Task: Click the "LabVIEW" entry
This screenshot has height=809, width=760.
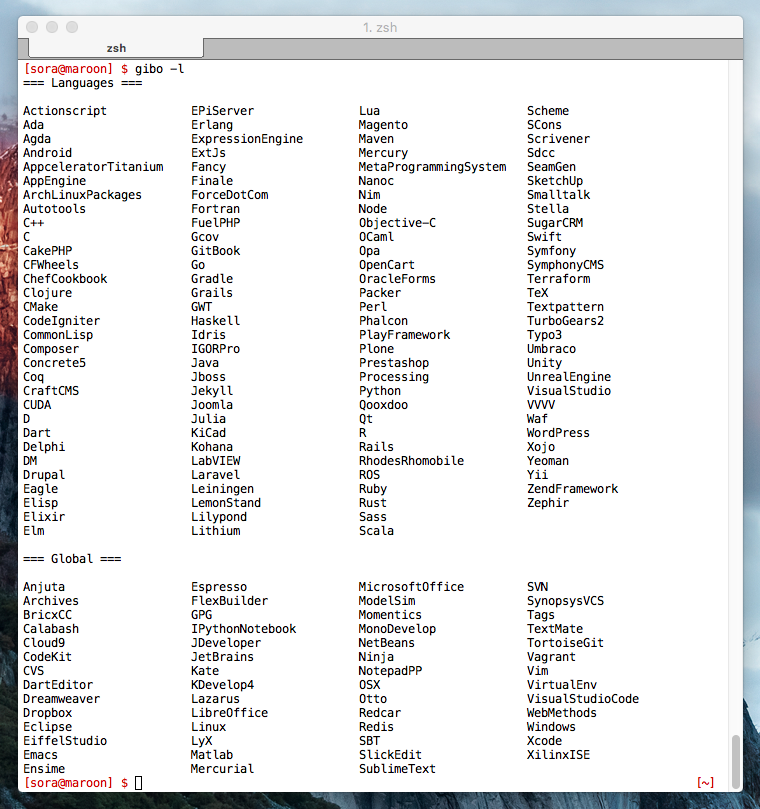Action: 216,461
